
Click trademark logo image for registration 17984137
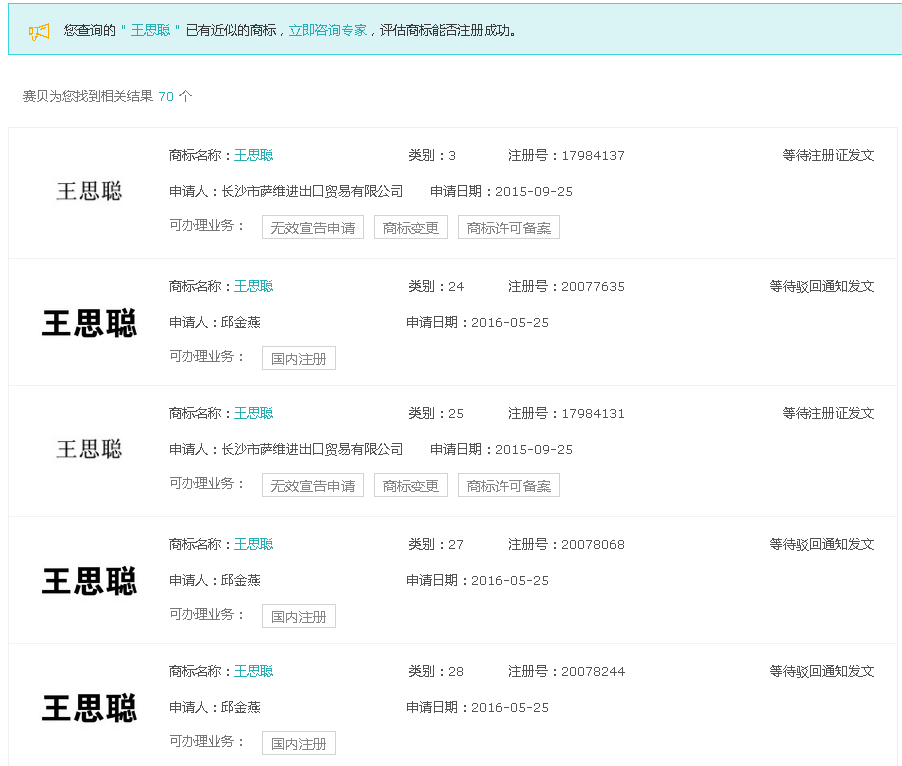[x=89, y=192]
